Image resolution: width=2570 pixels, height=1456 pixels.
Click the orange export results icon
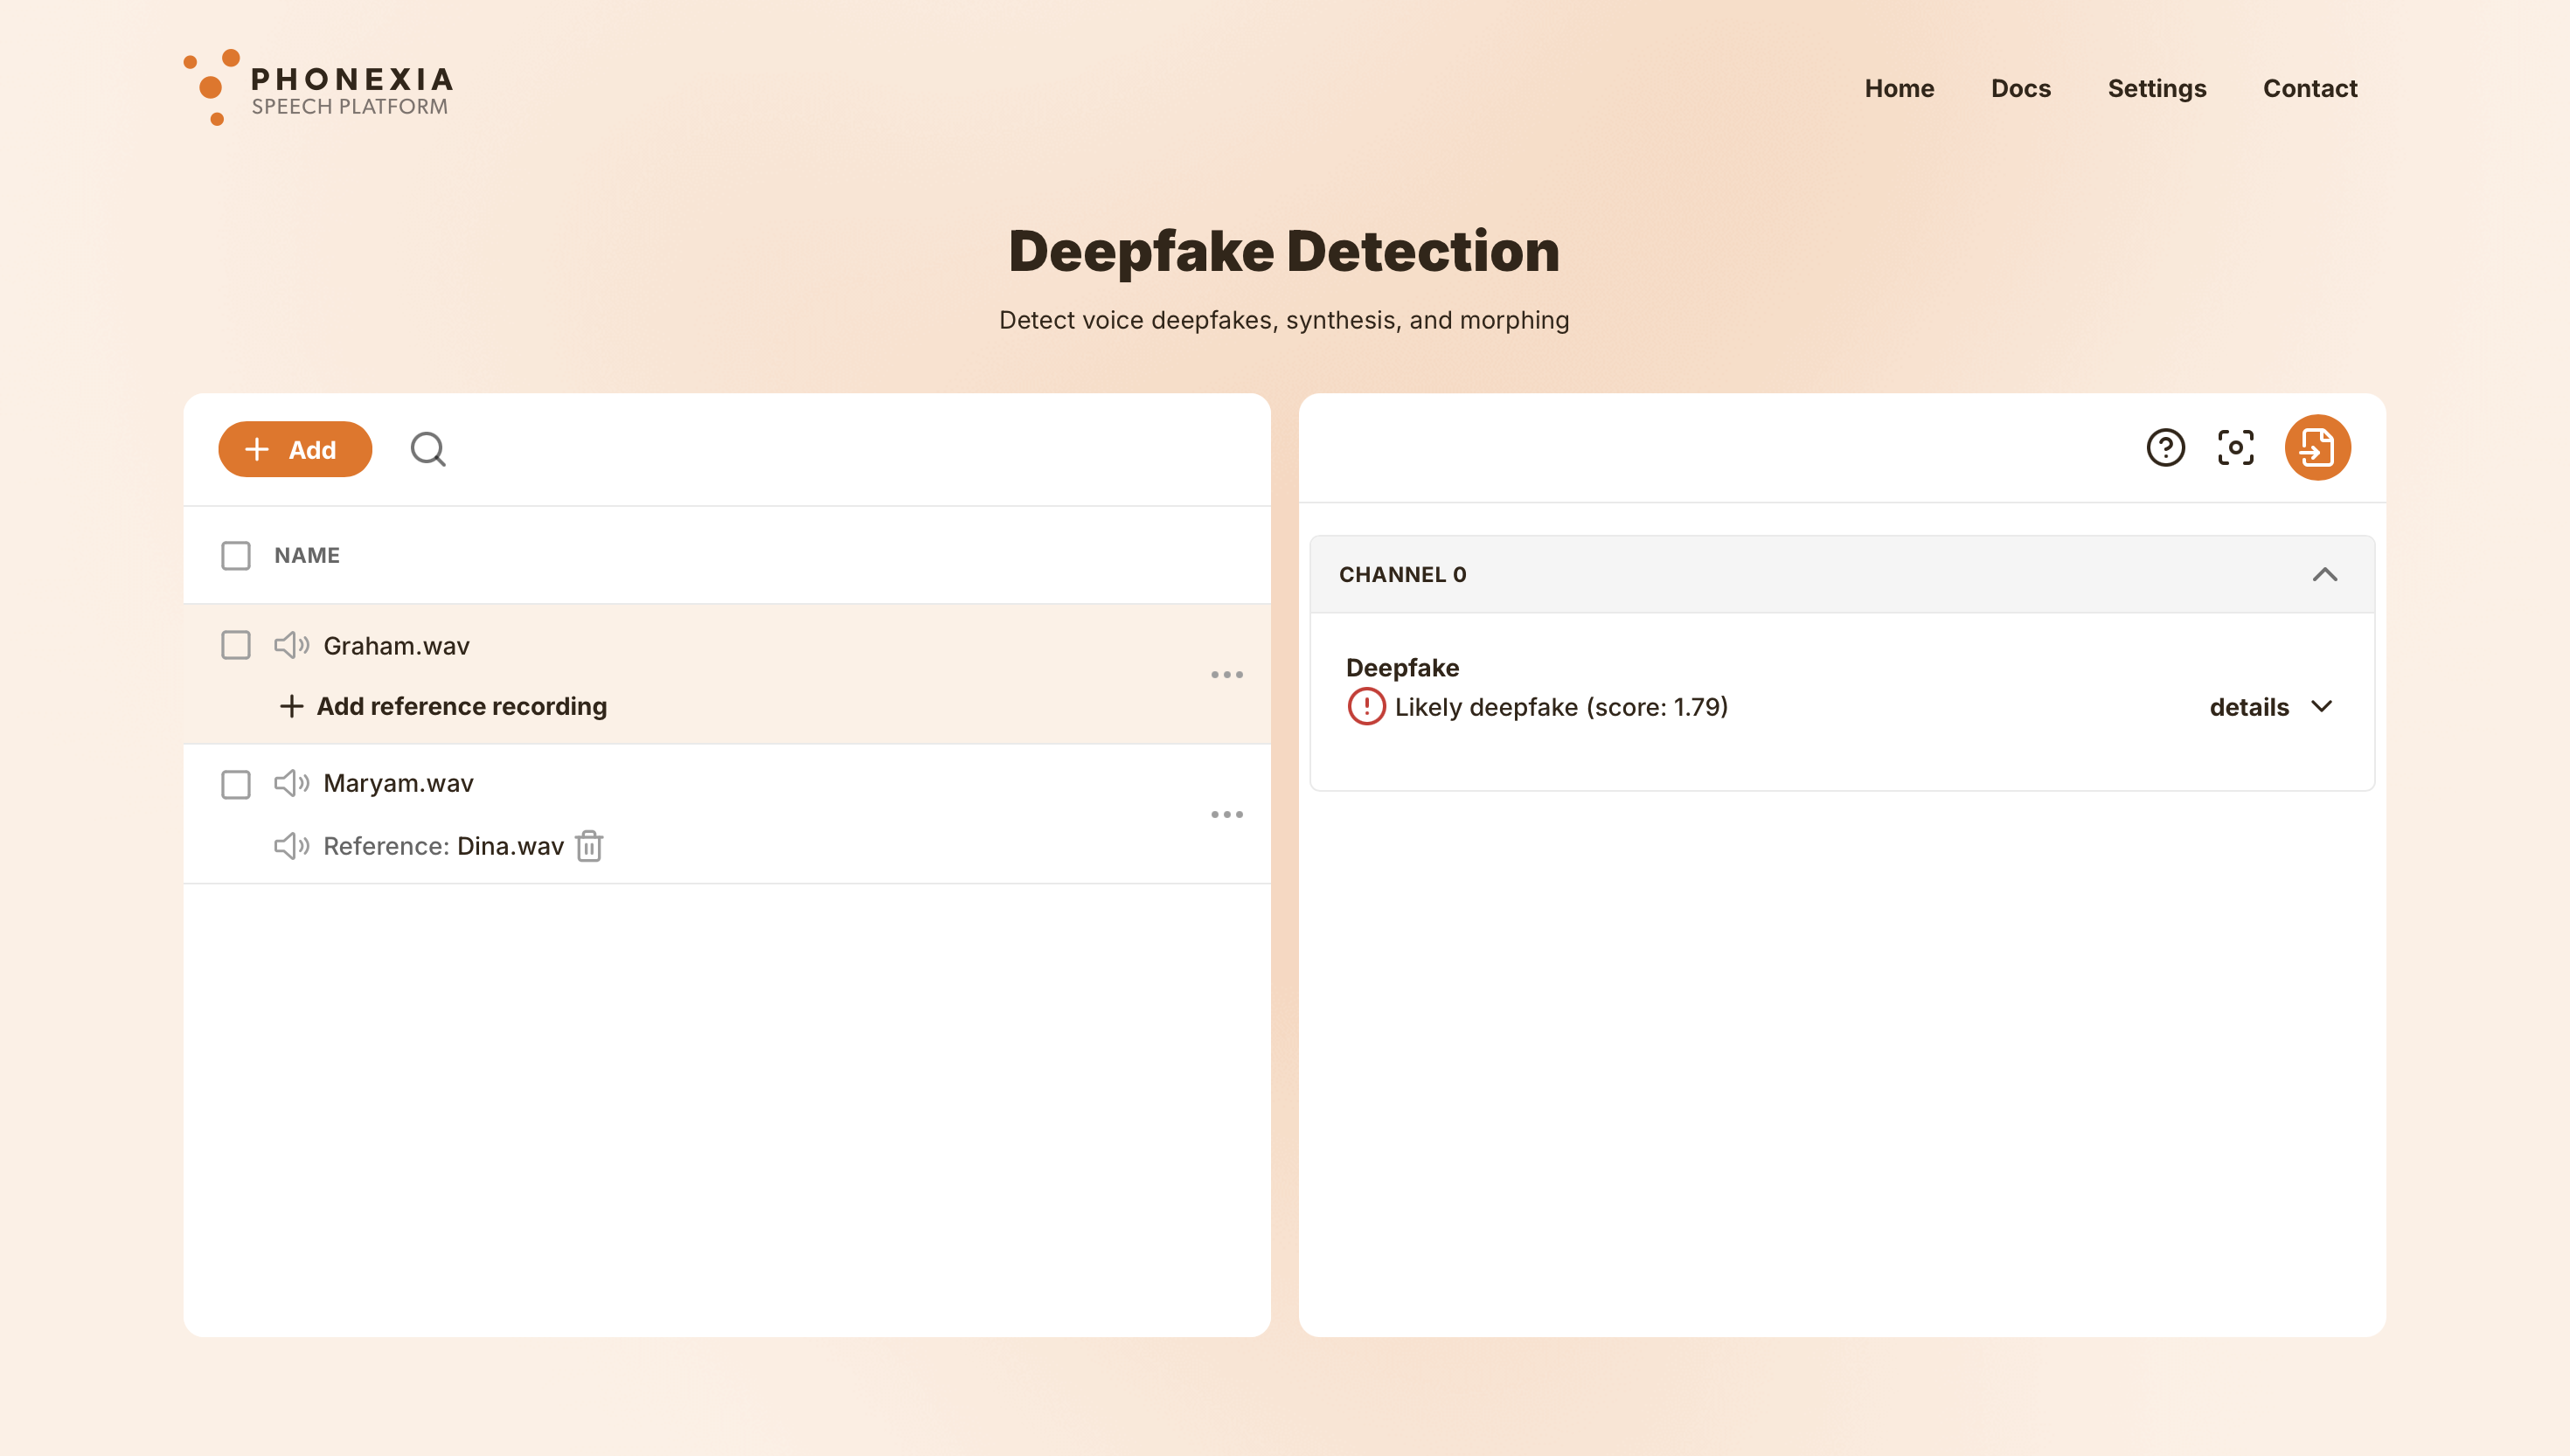2318,448
